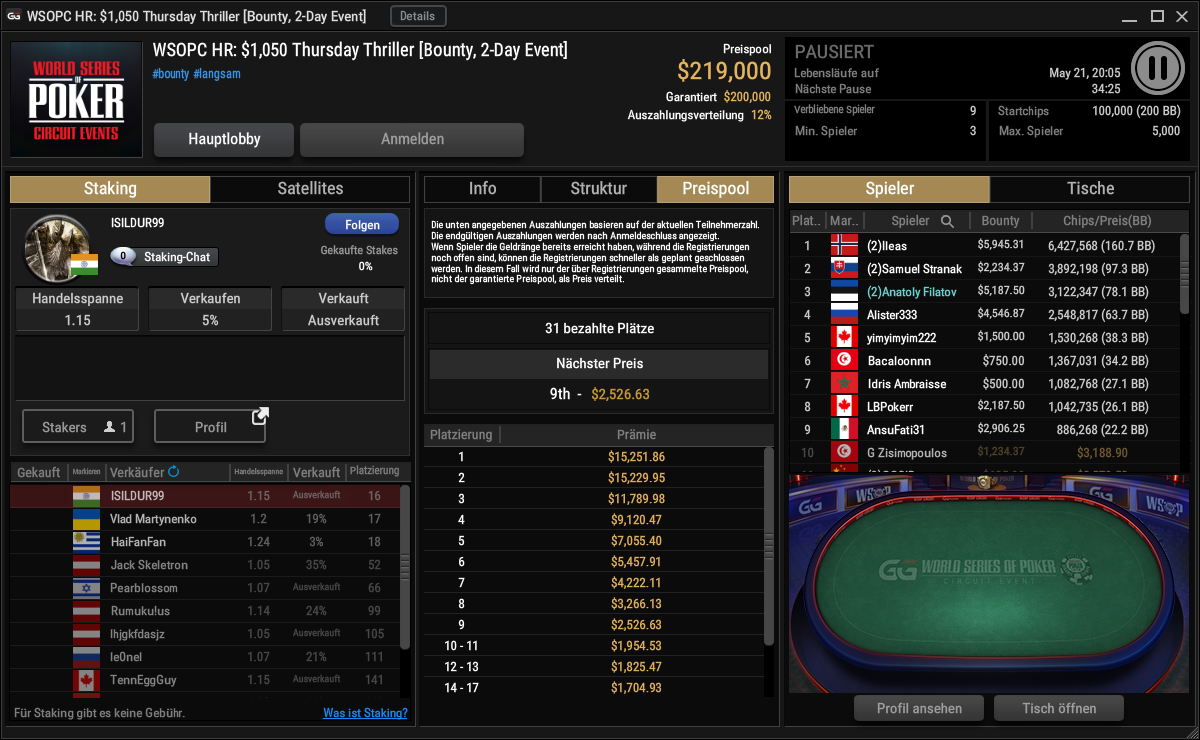Image resolution: width=1200 pixels, height=740 pixels.
Task: Open the external link icon on Profil
Action: [x=260, y=415]
